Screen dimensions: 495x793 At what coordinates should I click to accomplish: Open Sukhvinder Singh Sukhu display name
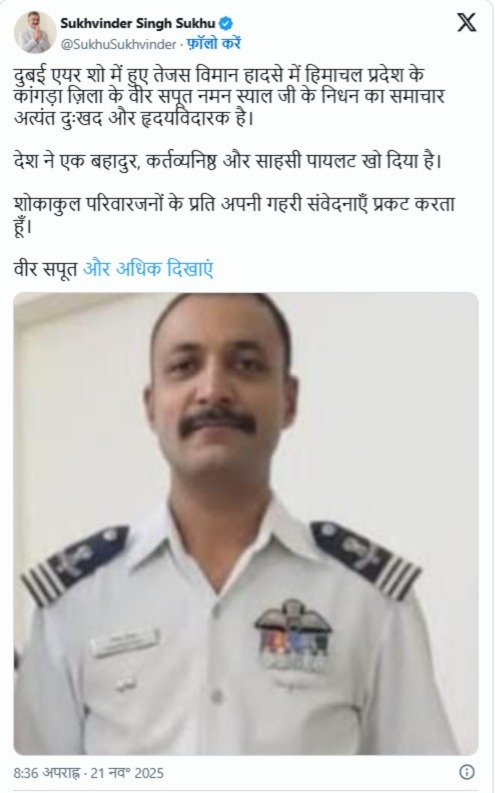click(x=138, y=23)
